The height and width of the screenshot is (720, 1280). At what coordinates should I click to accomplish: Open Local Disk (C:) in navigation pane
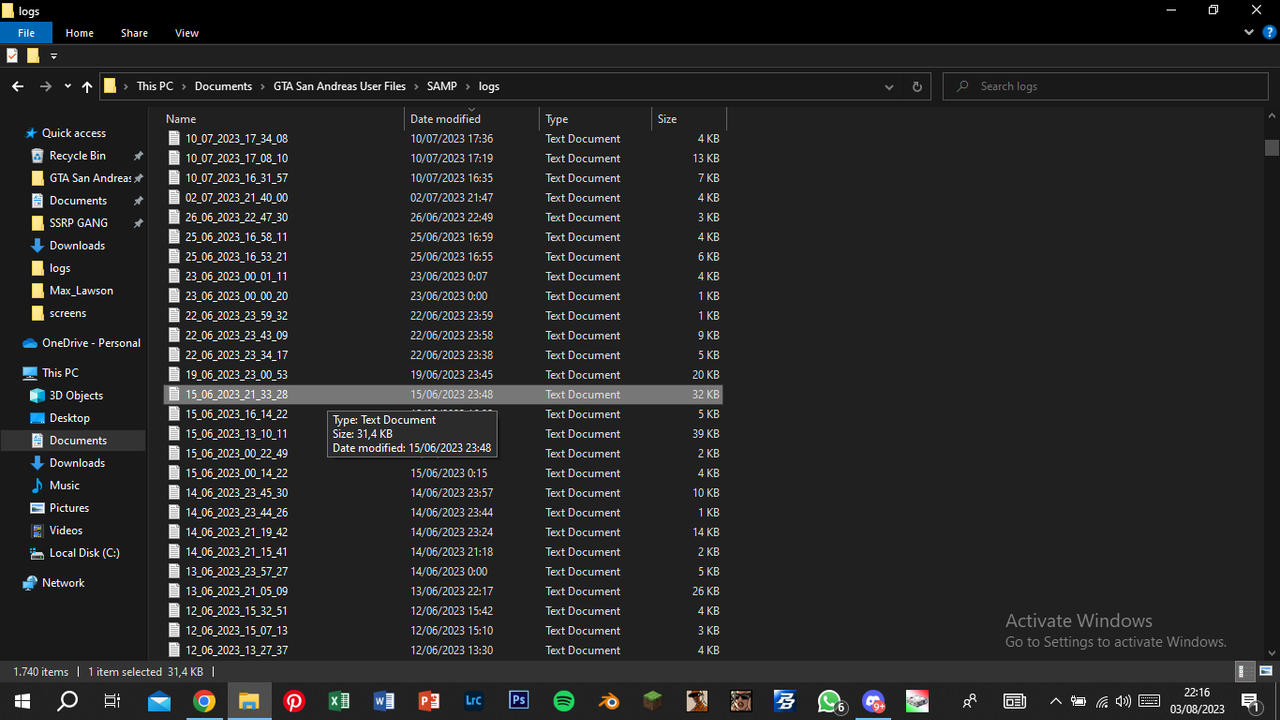84,553
